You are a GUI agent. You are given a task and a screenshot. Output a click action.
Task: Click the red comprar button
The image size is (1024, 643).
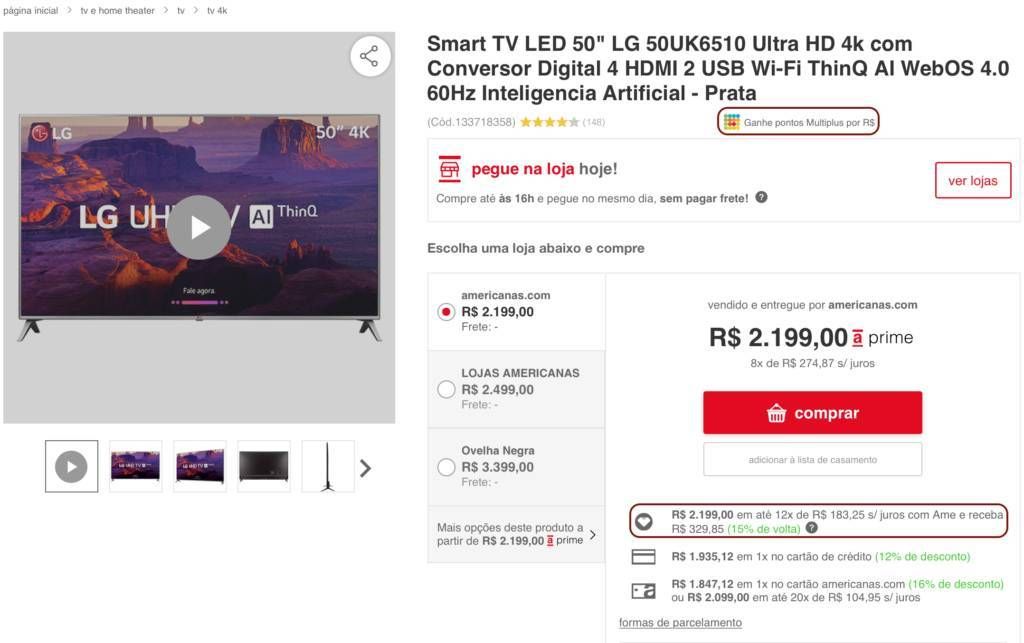tap(812, 413)
